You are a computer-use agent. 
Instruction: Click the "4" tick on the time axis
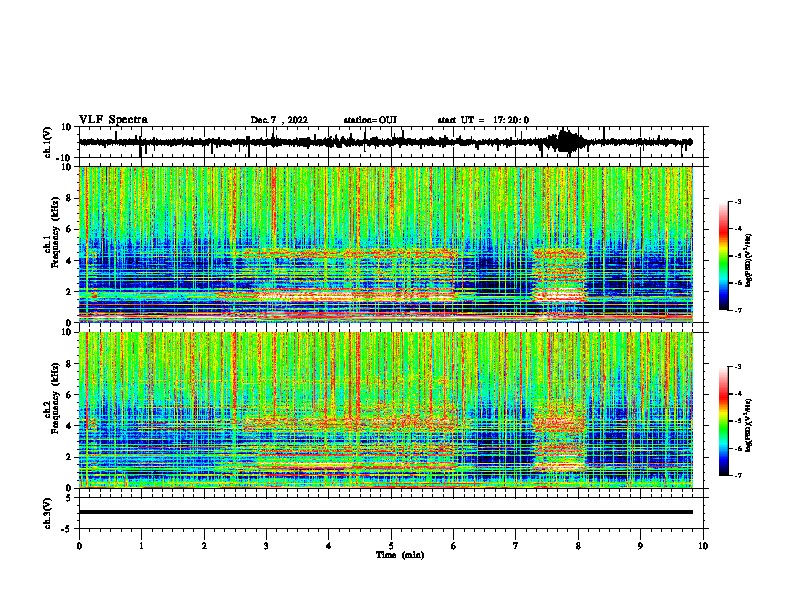(x=329, y=546)
